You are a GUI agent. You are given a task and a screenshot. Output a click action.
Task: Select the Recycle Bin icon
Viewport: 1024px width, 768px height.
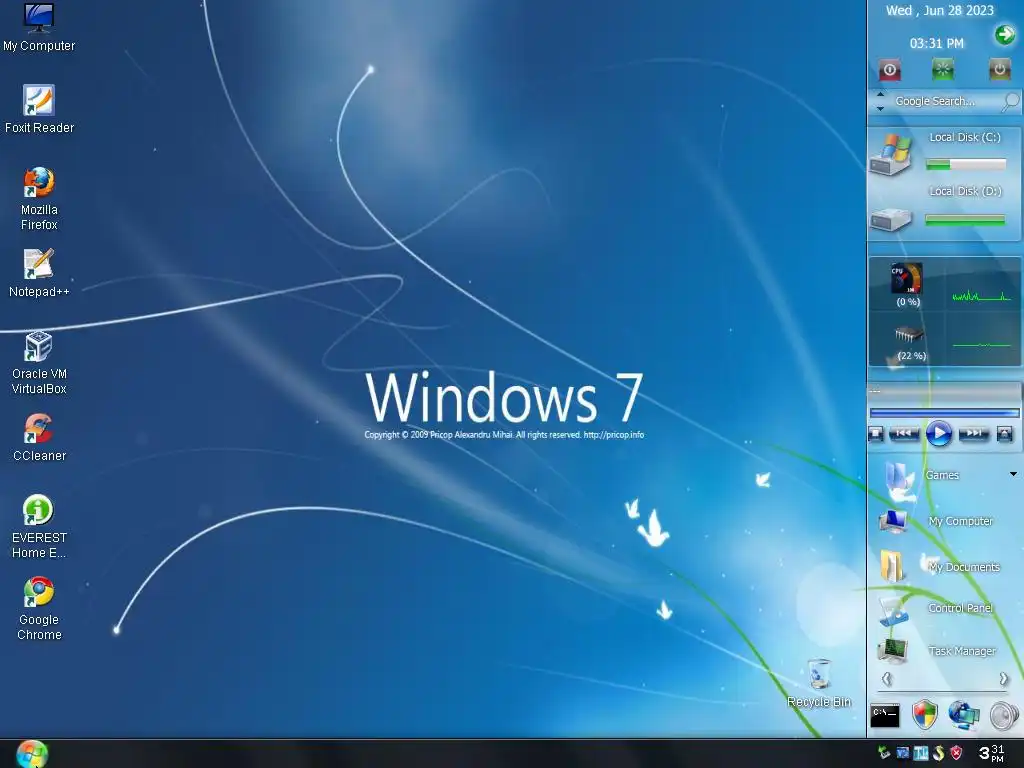click(819, 683)
